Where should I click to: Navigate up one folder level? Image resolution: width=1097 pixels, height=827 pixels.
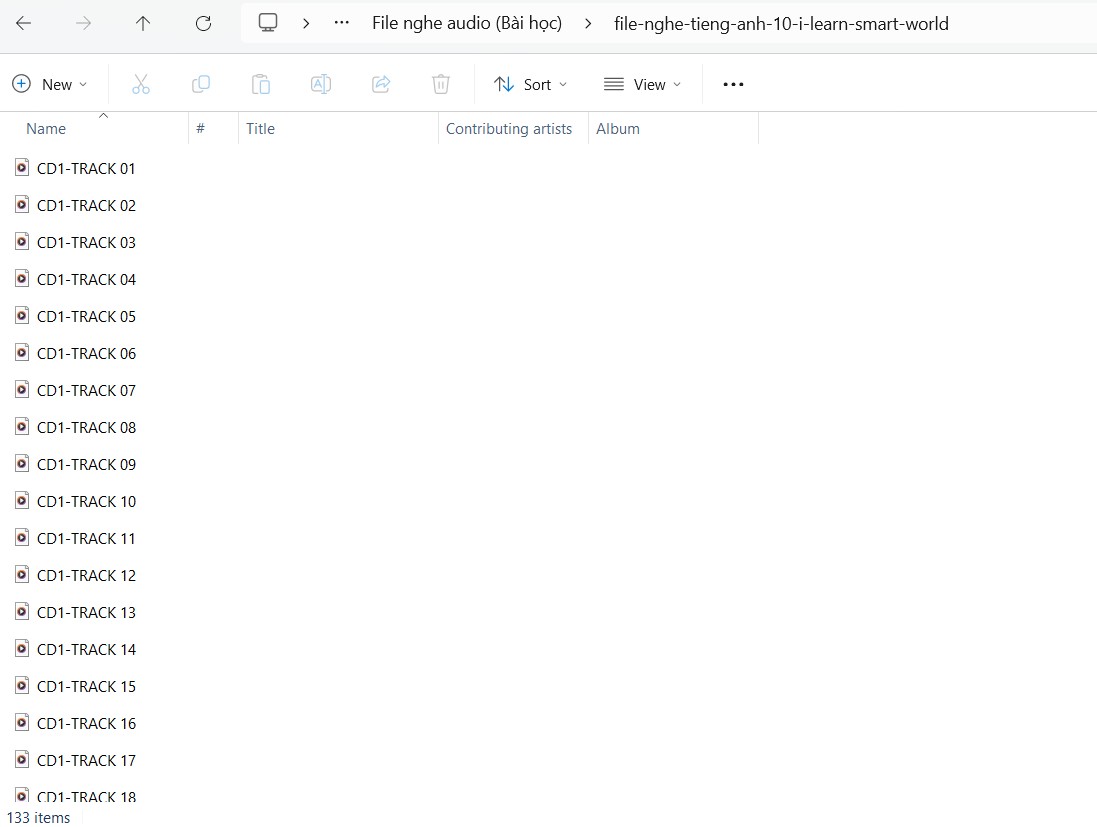143,23
